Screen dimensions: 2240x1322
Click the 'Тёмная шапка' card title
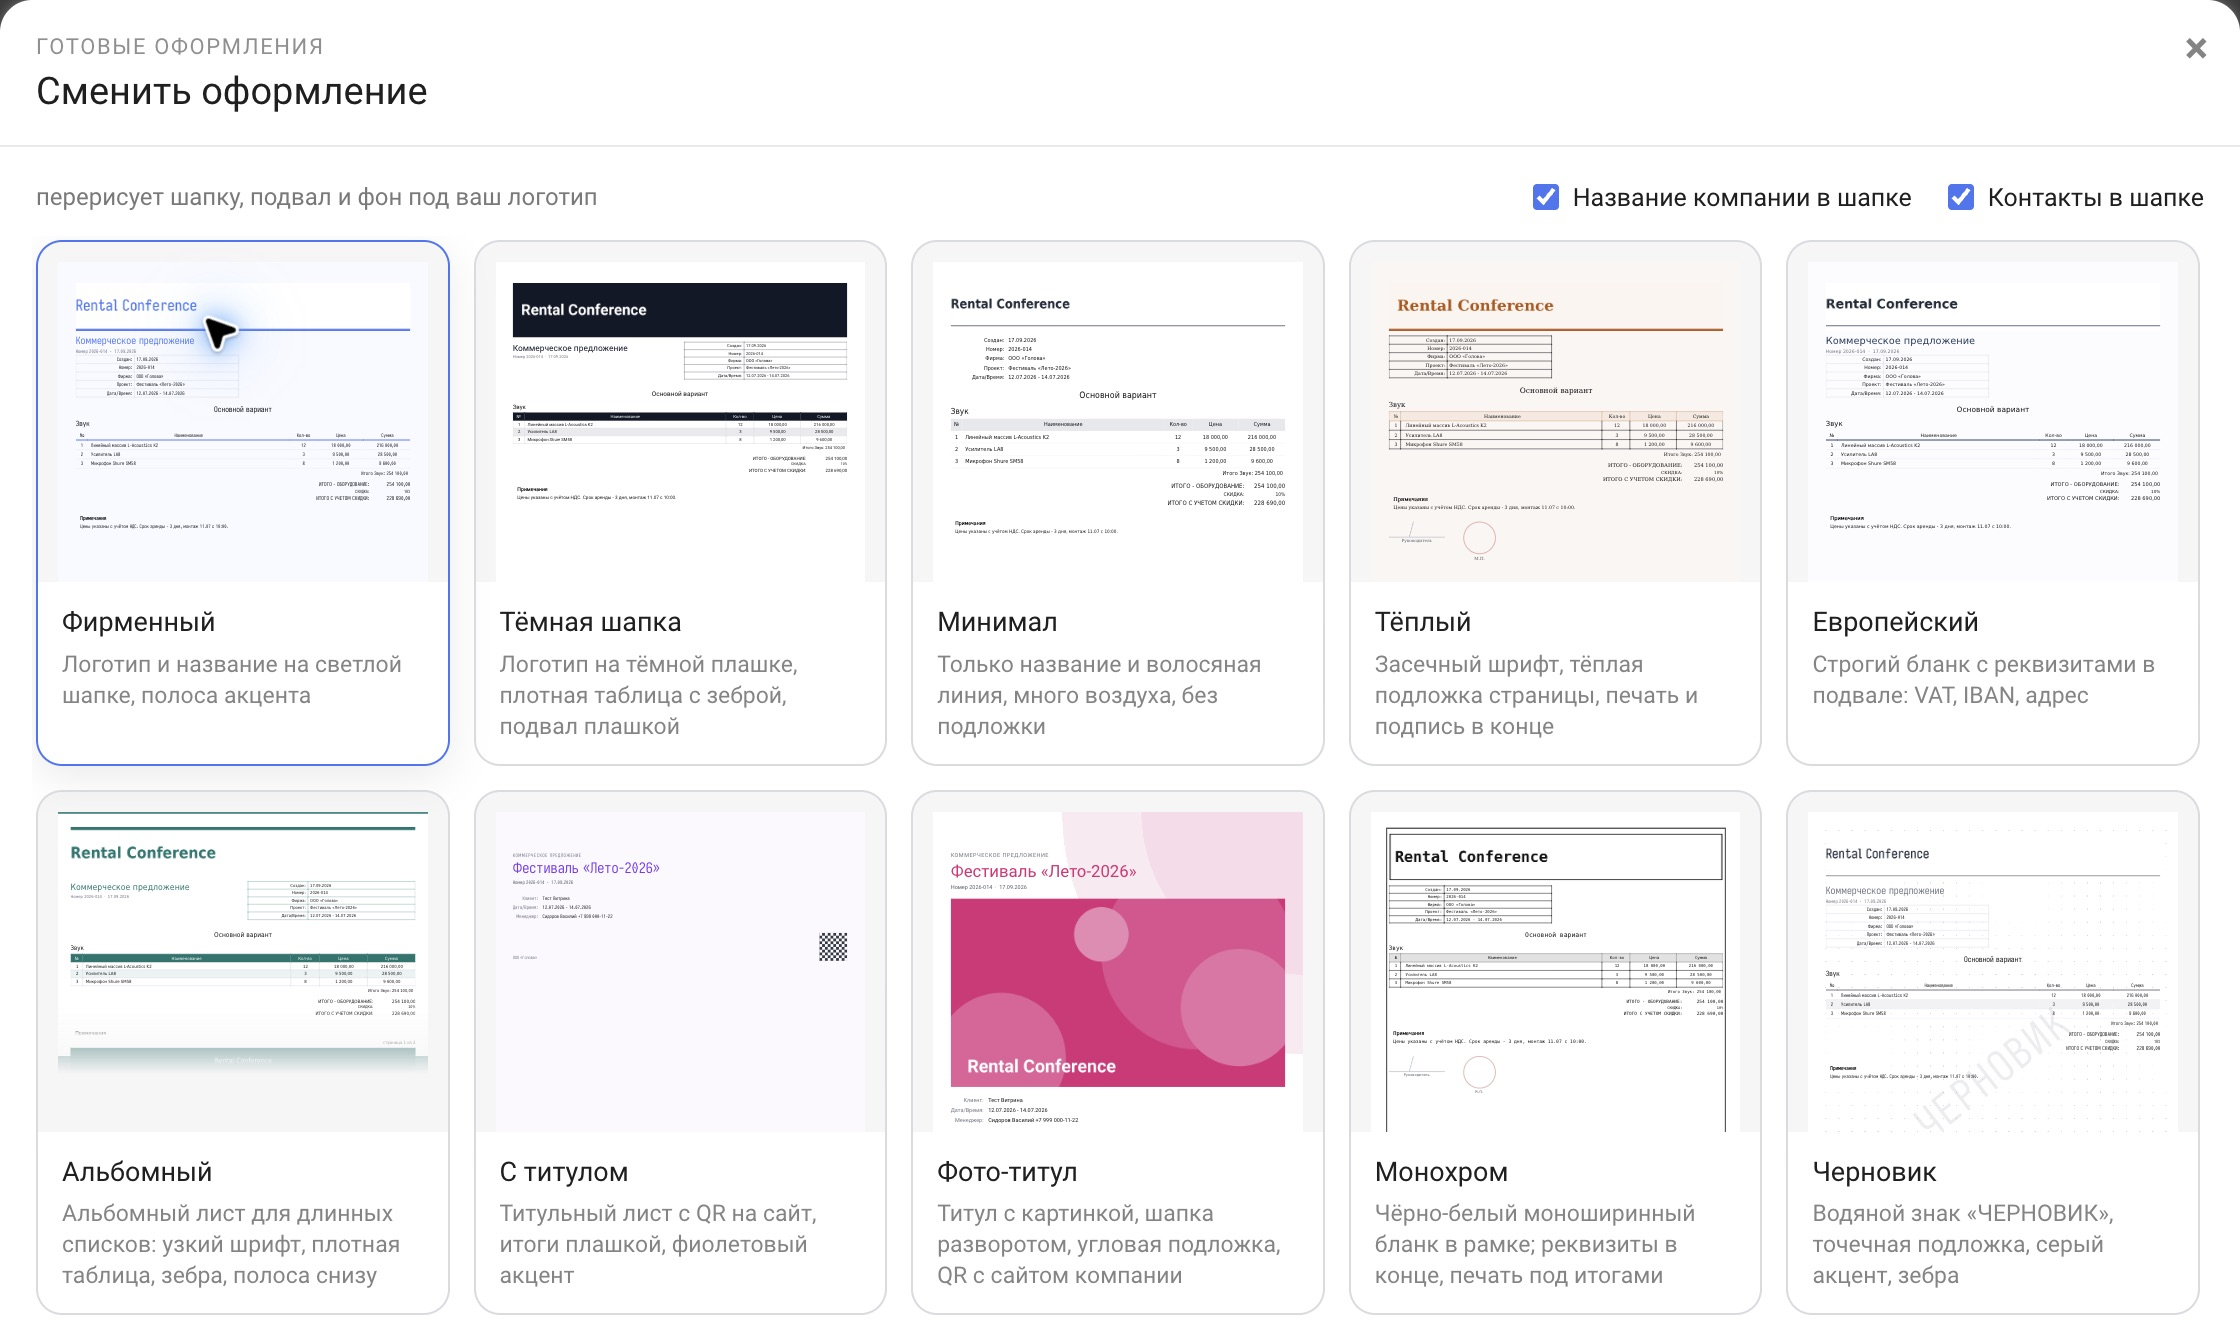(590, 622)
